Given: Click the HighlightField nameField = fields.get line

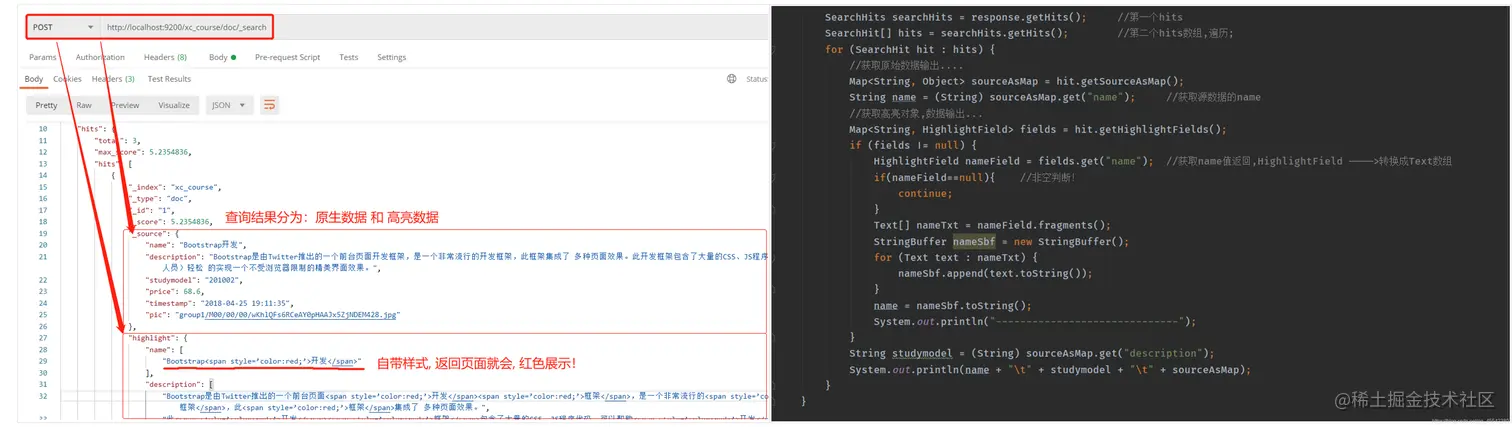Looking at the screenshot, I should click(1014, 161).
